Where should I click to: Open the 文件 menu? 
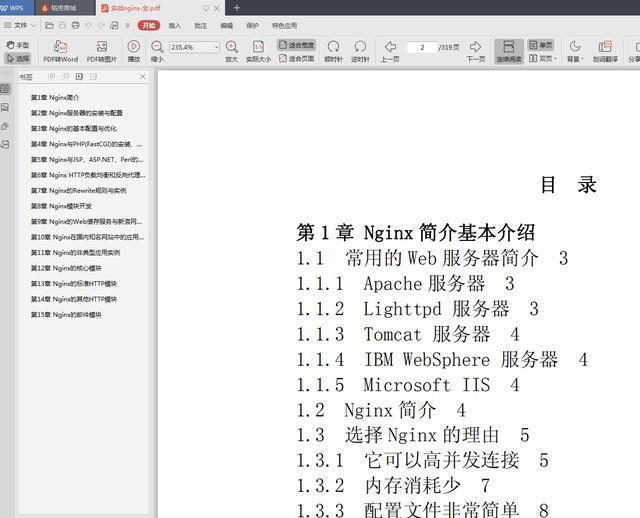coord(20,25)
